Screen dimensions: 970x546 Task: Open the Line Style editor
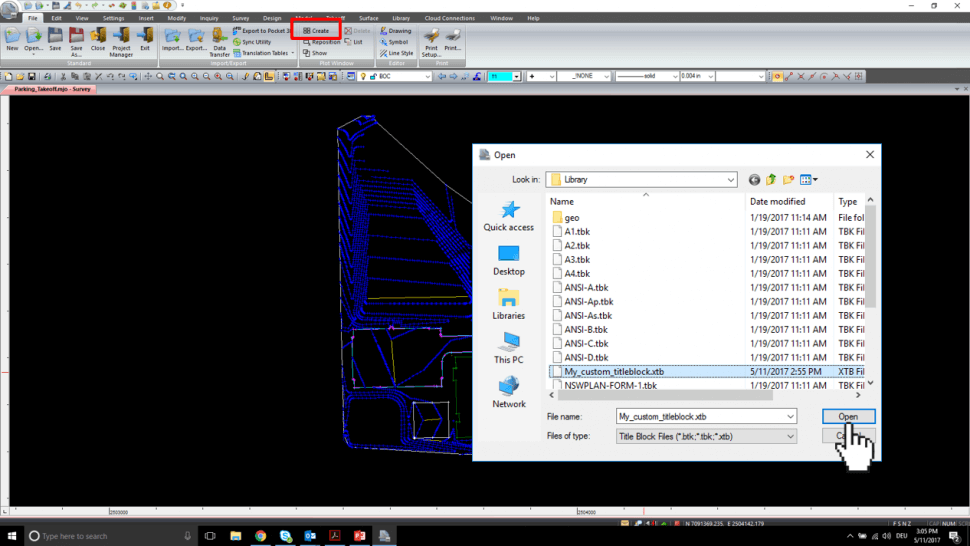pos(397,53)
